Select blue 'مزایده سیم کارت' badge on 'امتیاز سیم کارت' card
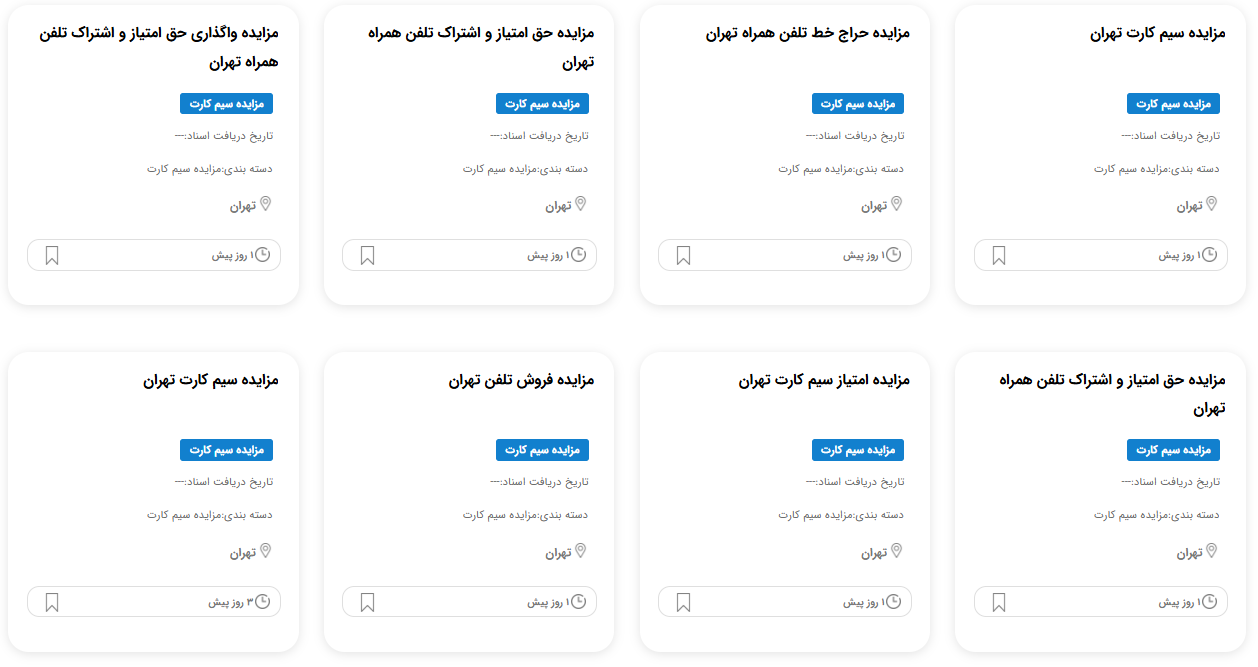 pos(858,450)
